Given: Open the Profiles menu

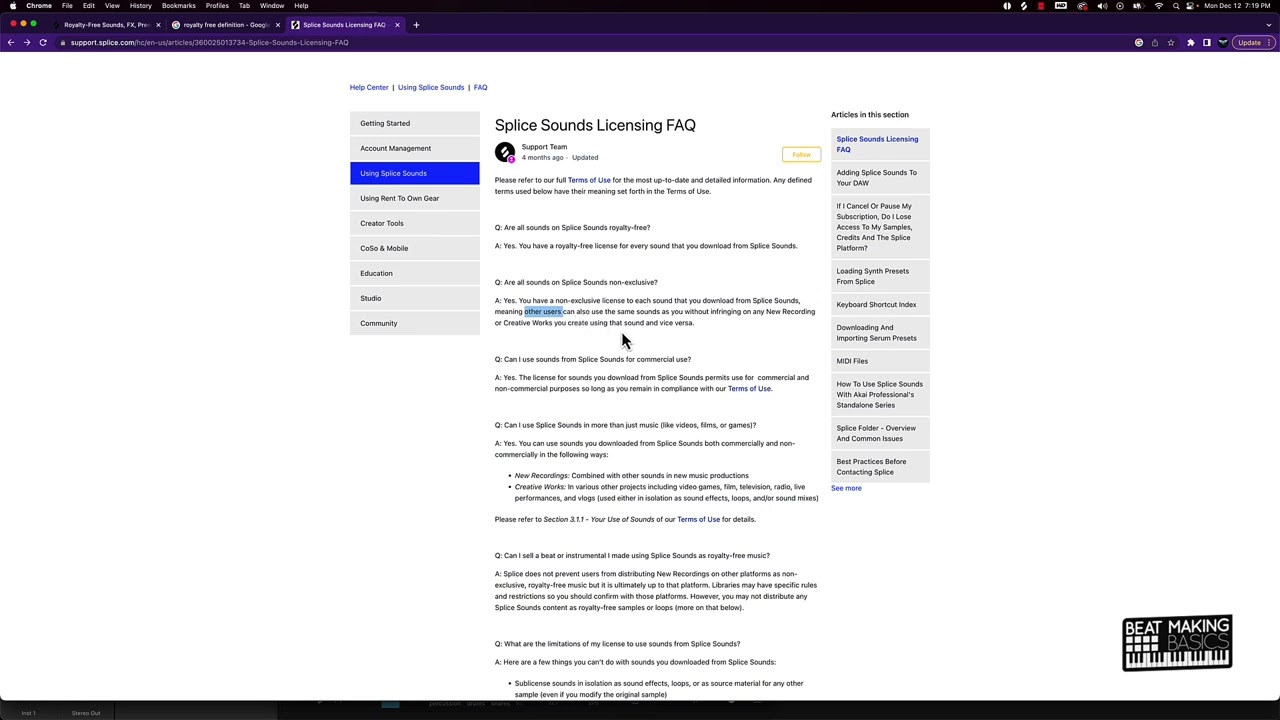Looking at the screenshot, I should tap(217, 6).
